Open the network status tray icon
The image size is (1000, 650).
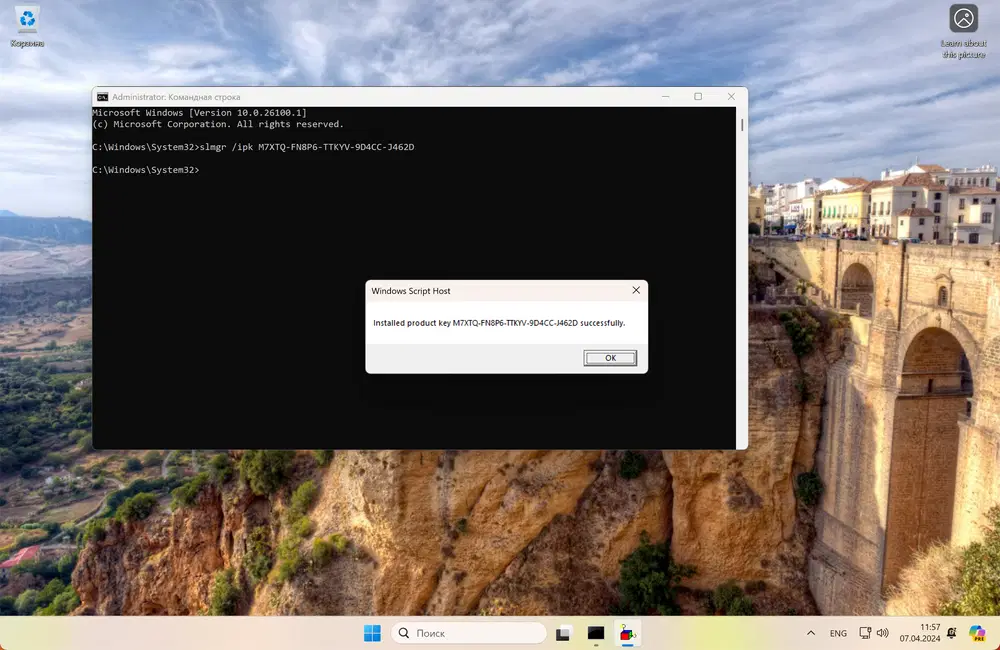[865, 633]
